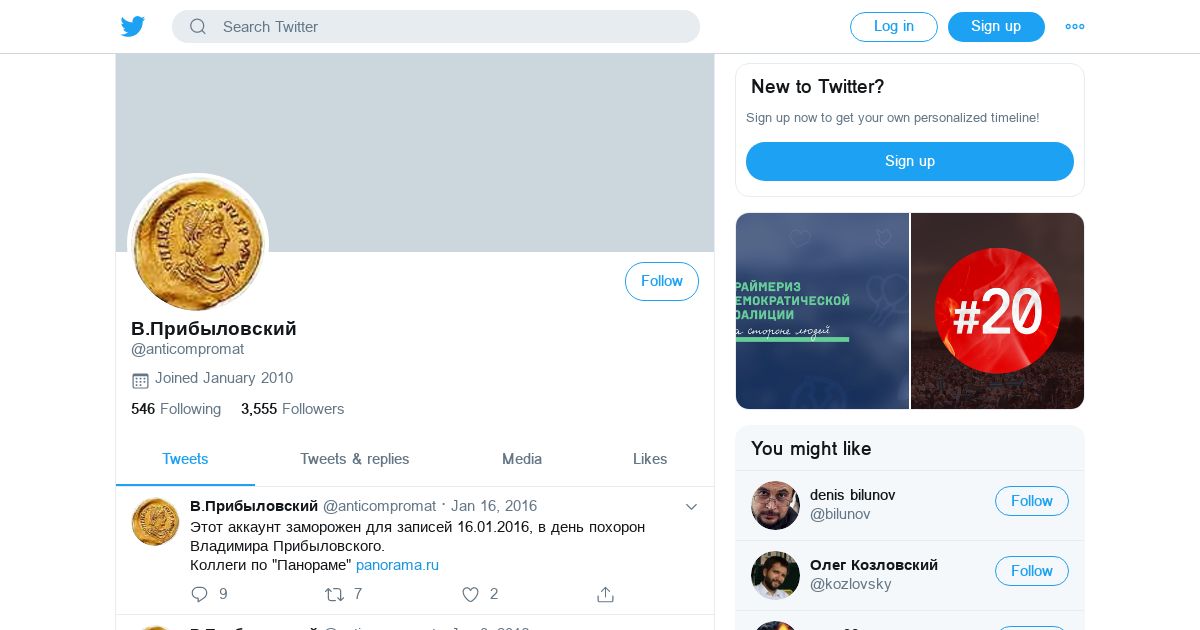Follow В.Прибыловский's profile
The height and width of the screenshot is (630, 1200).
661,282
